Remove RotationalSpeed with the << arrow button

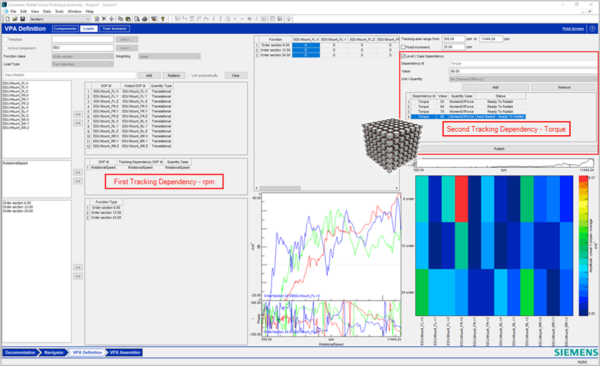[x=78, y=181]
